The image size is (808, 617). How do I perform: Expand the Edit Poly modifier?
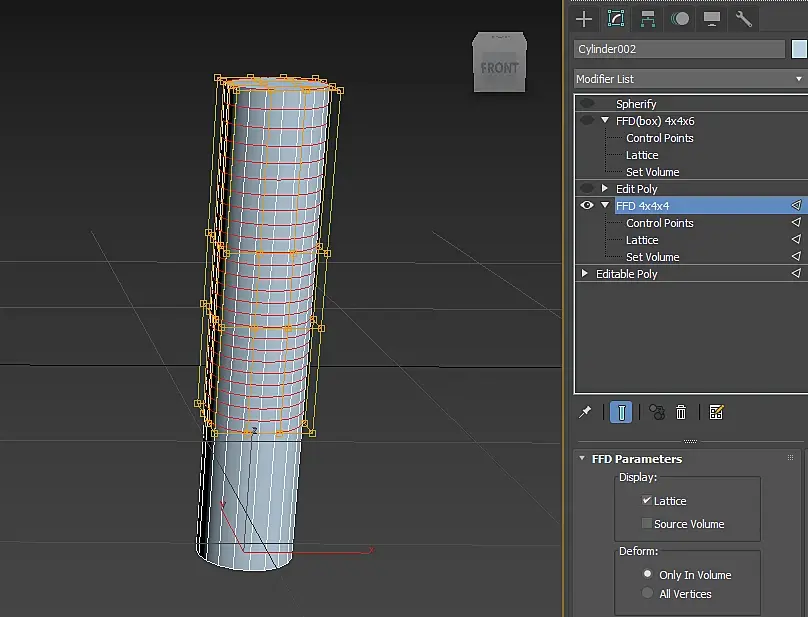click(605, 188)
